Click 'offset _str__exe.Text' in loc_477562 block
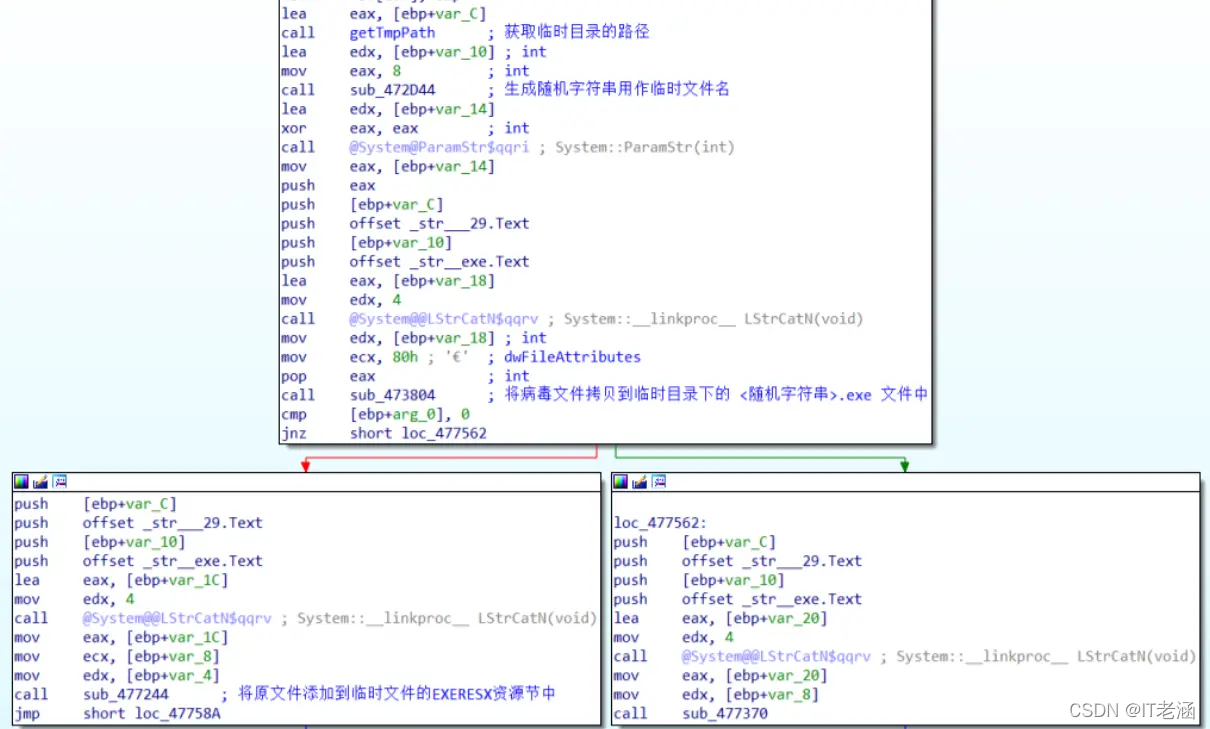Image resolution: width=1210 pixels, height=729 pixels. click(772, 599)
